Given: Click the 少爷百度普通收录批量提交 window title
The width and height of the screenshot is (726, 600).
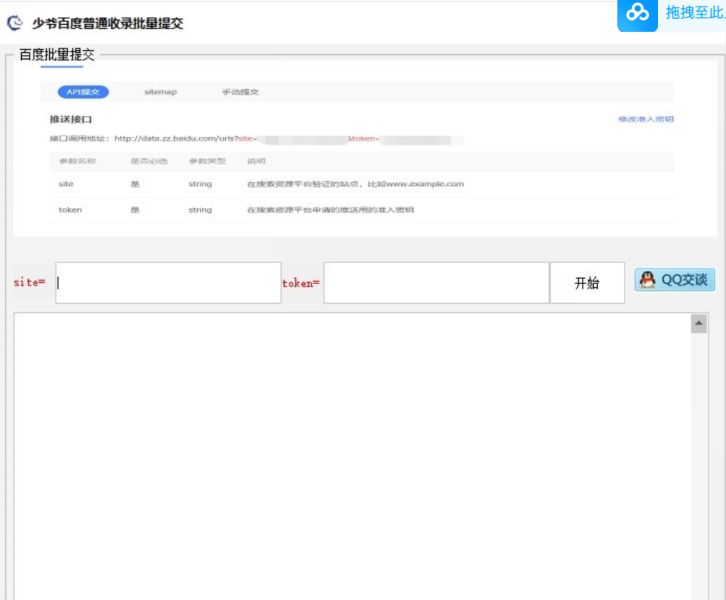Looking at the screenshot, I should 108,23.
